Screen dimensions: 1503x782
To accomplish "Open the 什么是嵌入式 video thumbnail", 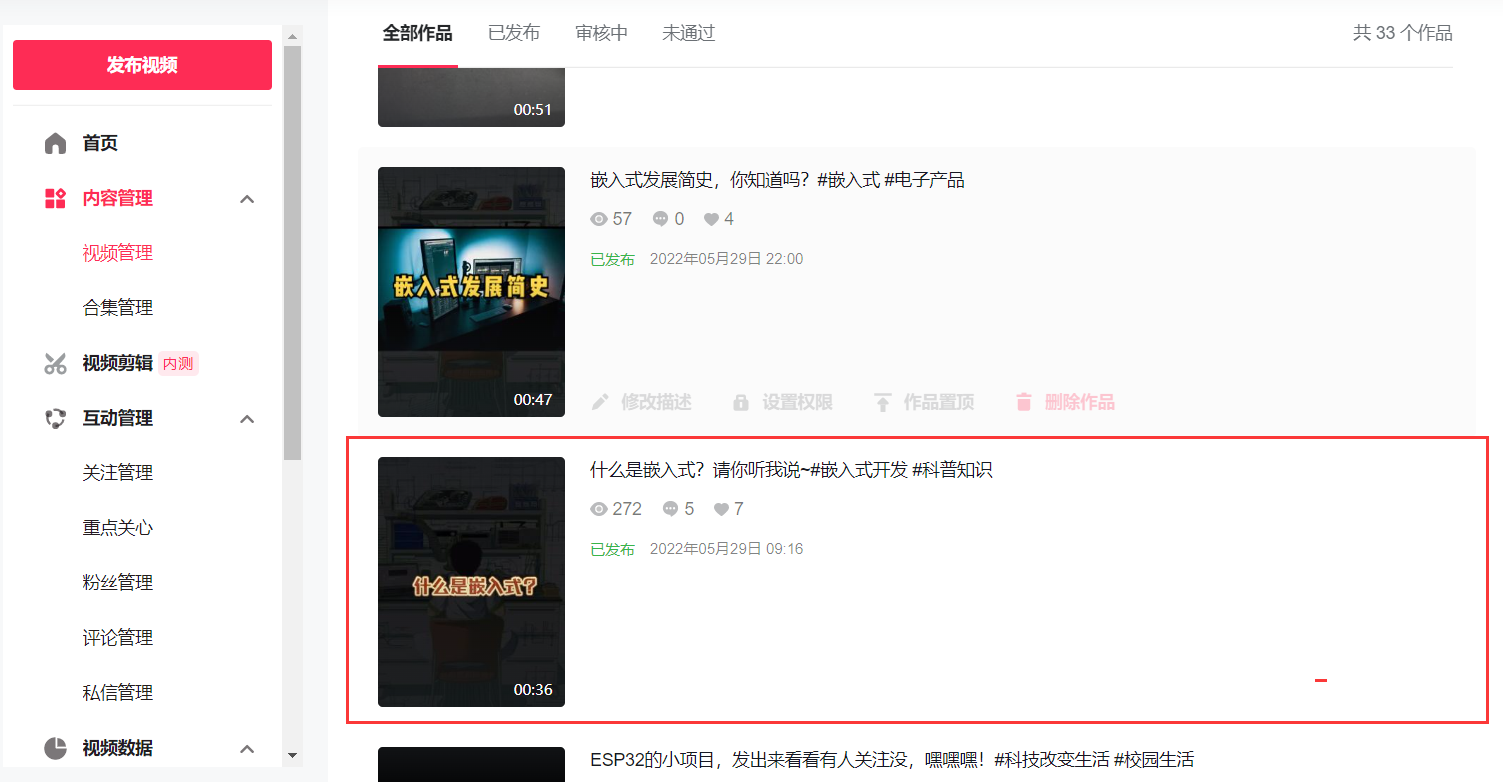I will (471, 581).
